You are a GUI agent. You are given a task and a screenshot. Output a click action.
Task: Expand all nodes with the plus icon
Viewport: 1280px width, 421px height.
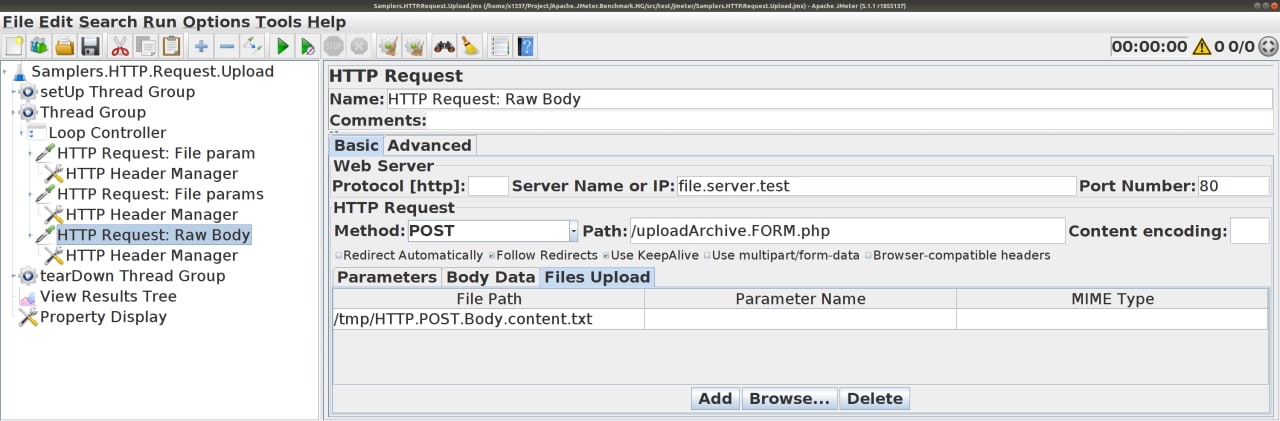click(x=201, y=46)
